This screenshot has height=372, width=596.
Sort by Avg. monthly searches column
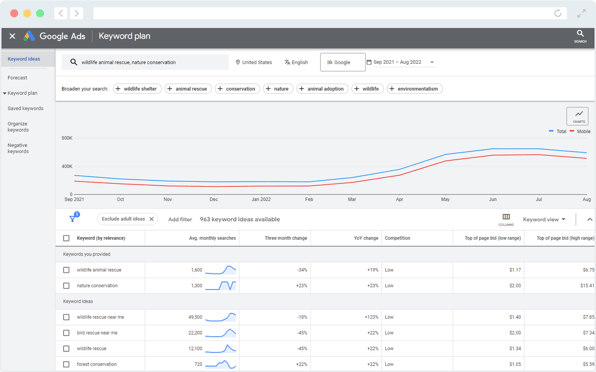(x=212, y=238)
